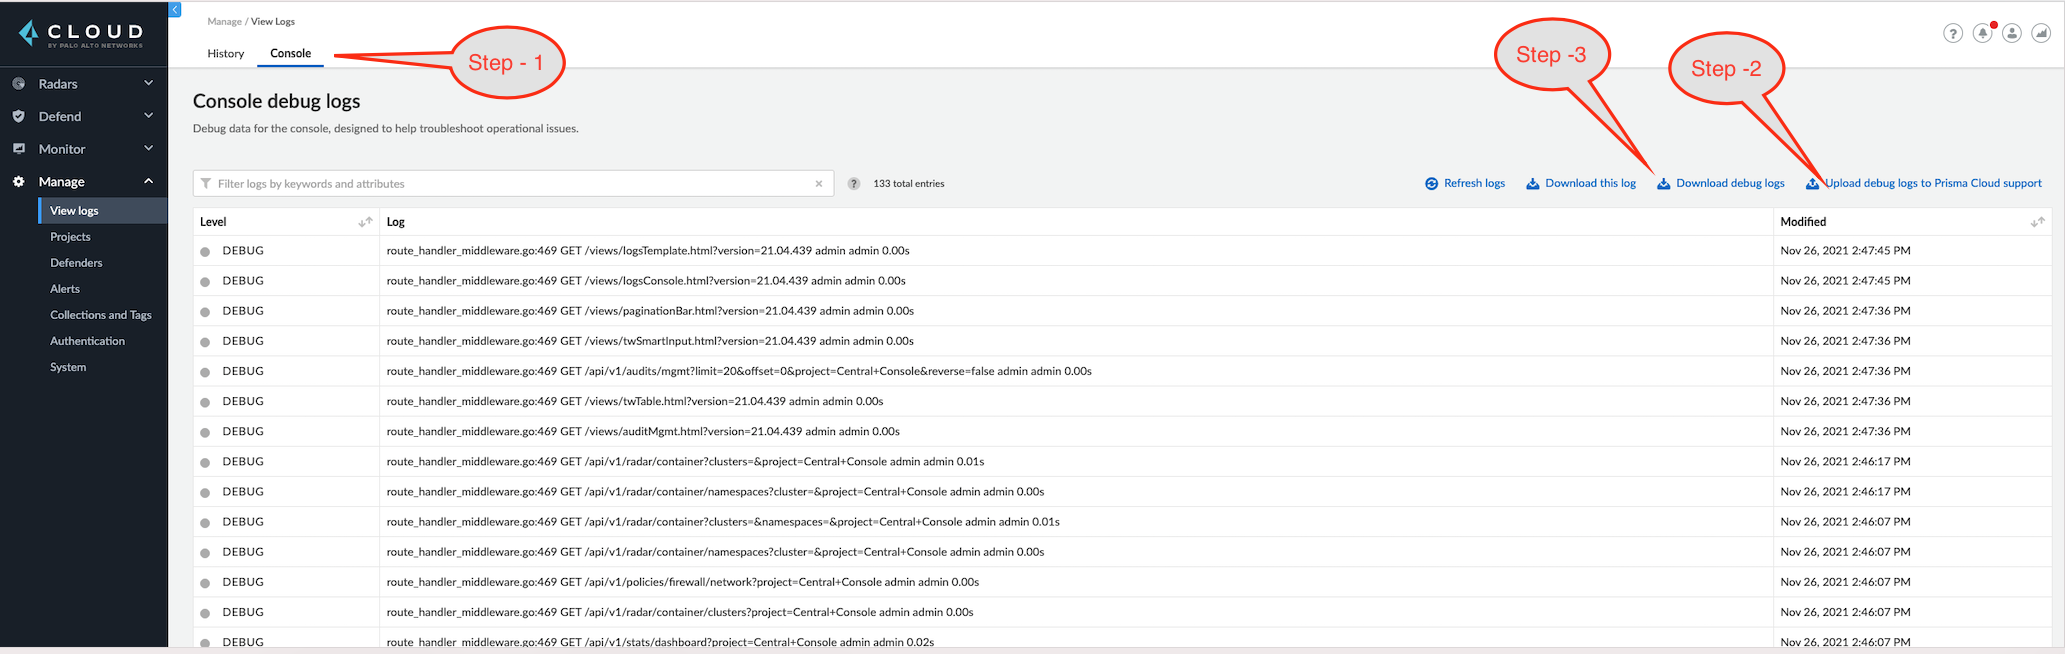This screenshot has height=654, width=2065.
Task: Open Authentication in sidebar
Action: [87, 341]
